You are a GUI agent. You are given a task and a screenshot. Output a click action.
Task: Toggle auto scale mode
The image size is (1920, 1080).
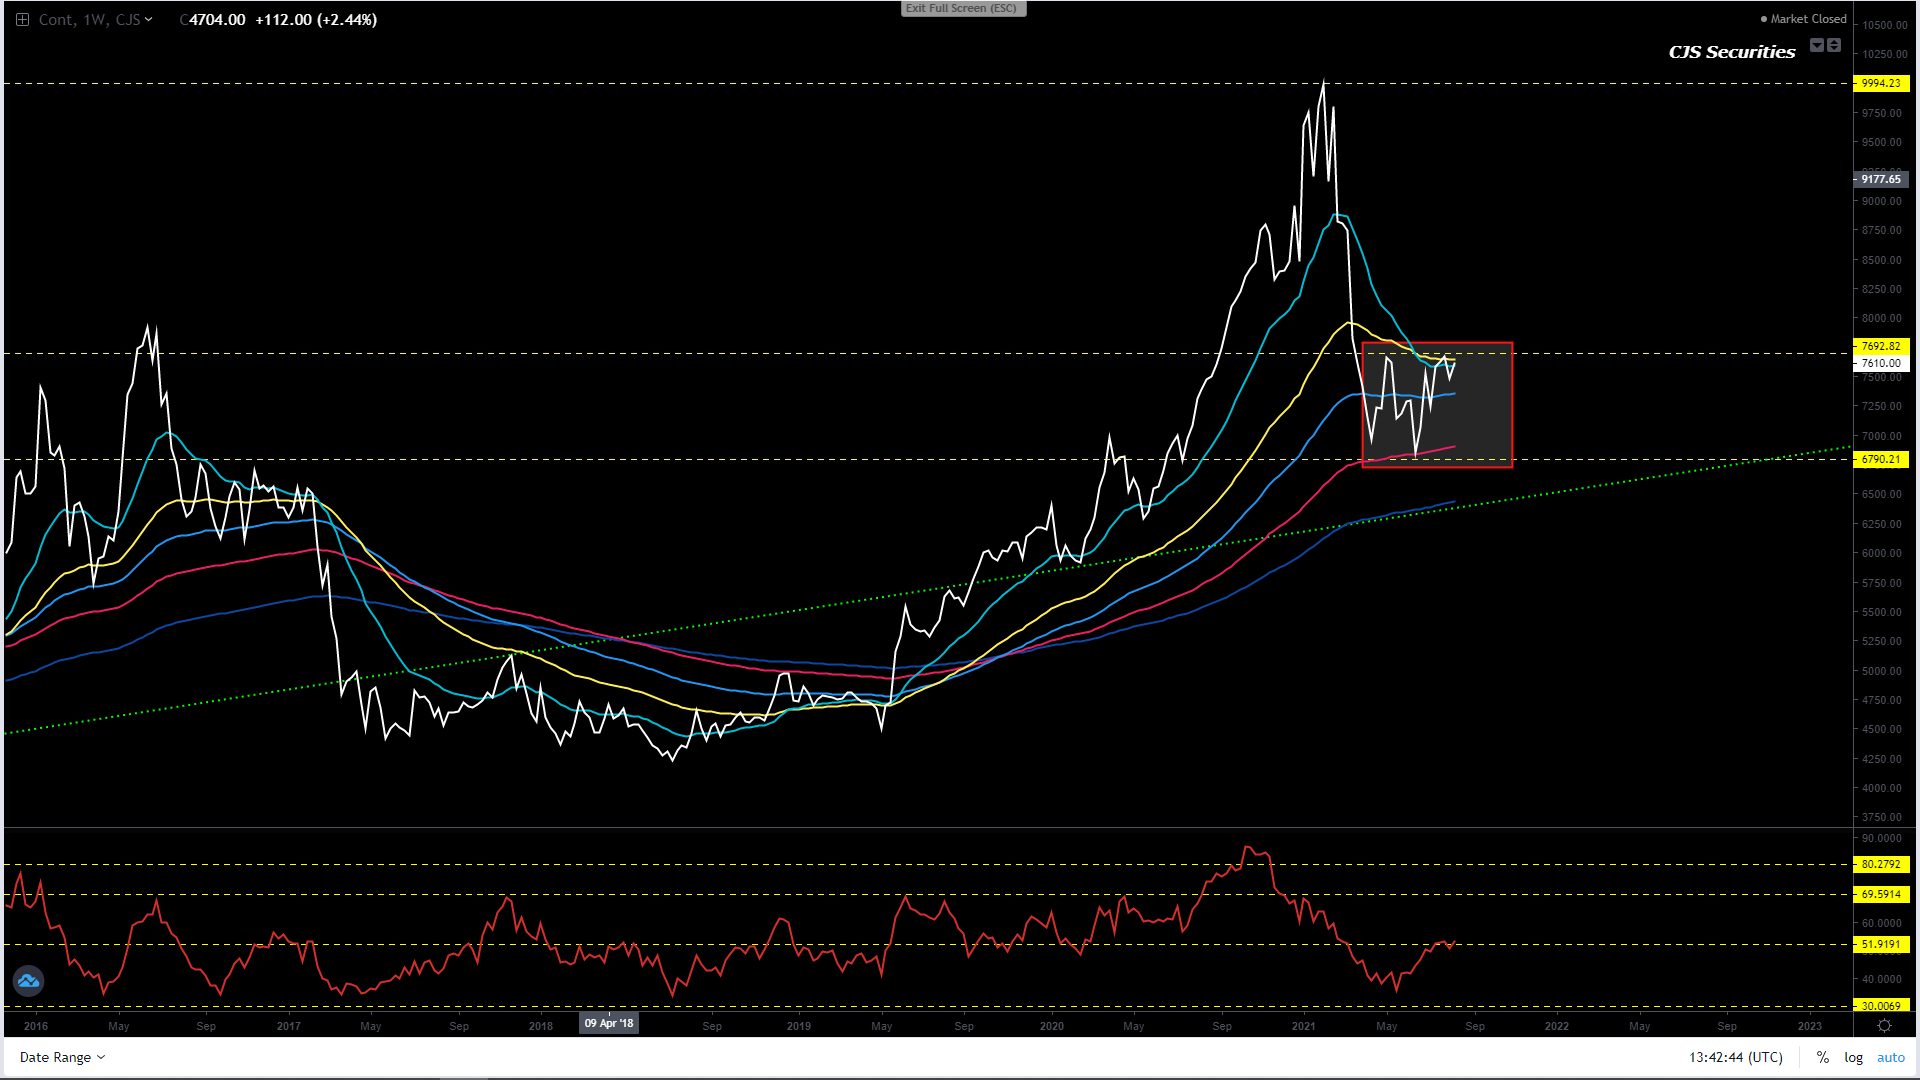[1890, 1057]
